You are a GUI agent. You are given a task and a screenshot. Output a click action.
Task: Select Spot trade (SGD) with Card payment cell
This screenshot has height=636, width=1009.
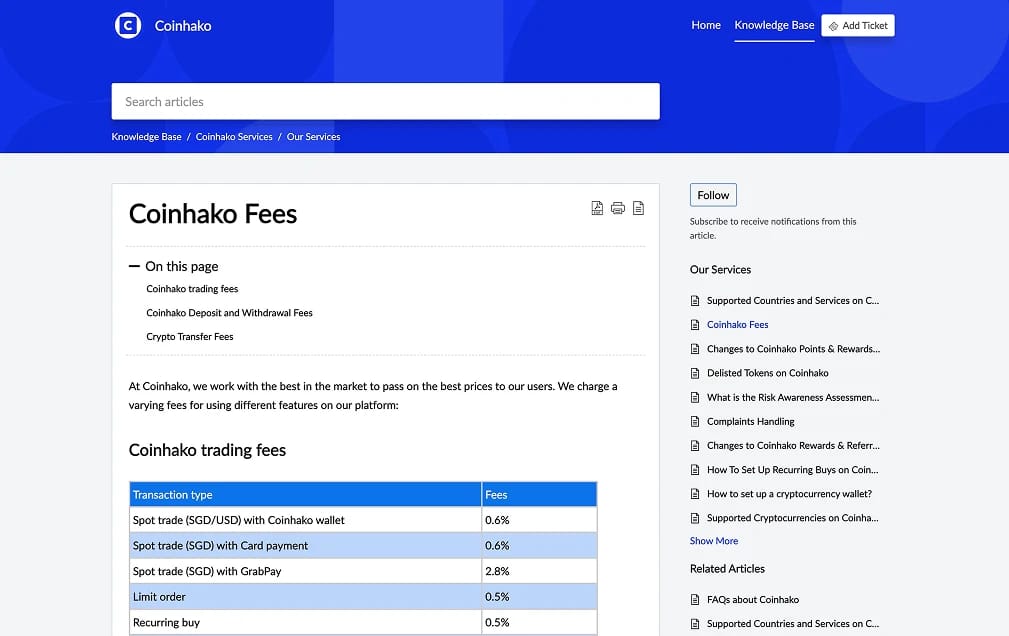pos(305,546)
